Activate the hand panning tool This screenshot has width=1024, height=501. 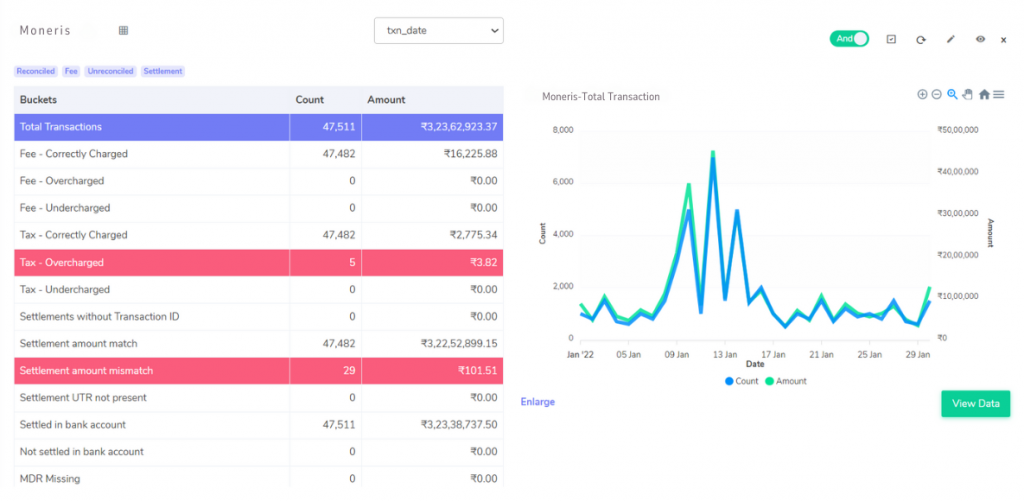(967, 95)
